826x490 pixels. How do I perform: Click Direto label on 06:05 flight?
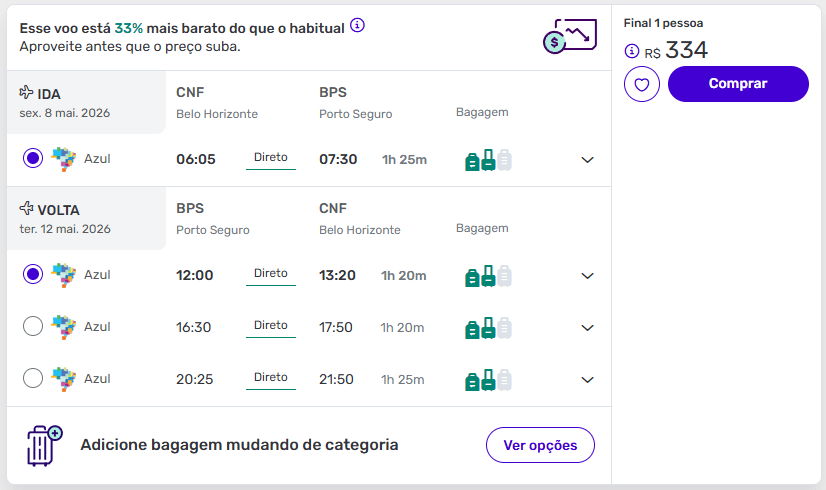271,158
